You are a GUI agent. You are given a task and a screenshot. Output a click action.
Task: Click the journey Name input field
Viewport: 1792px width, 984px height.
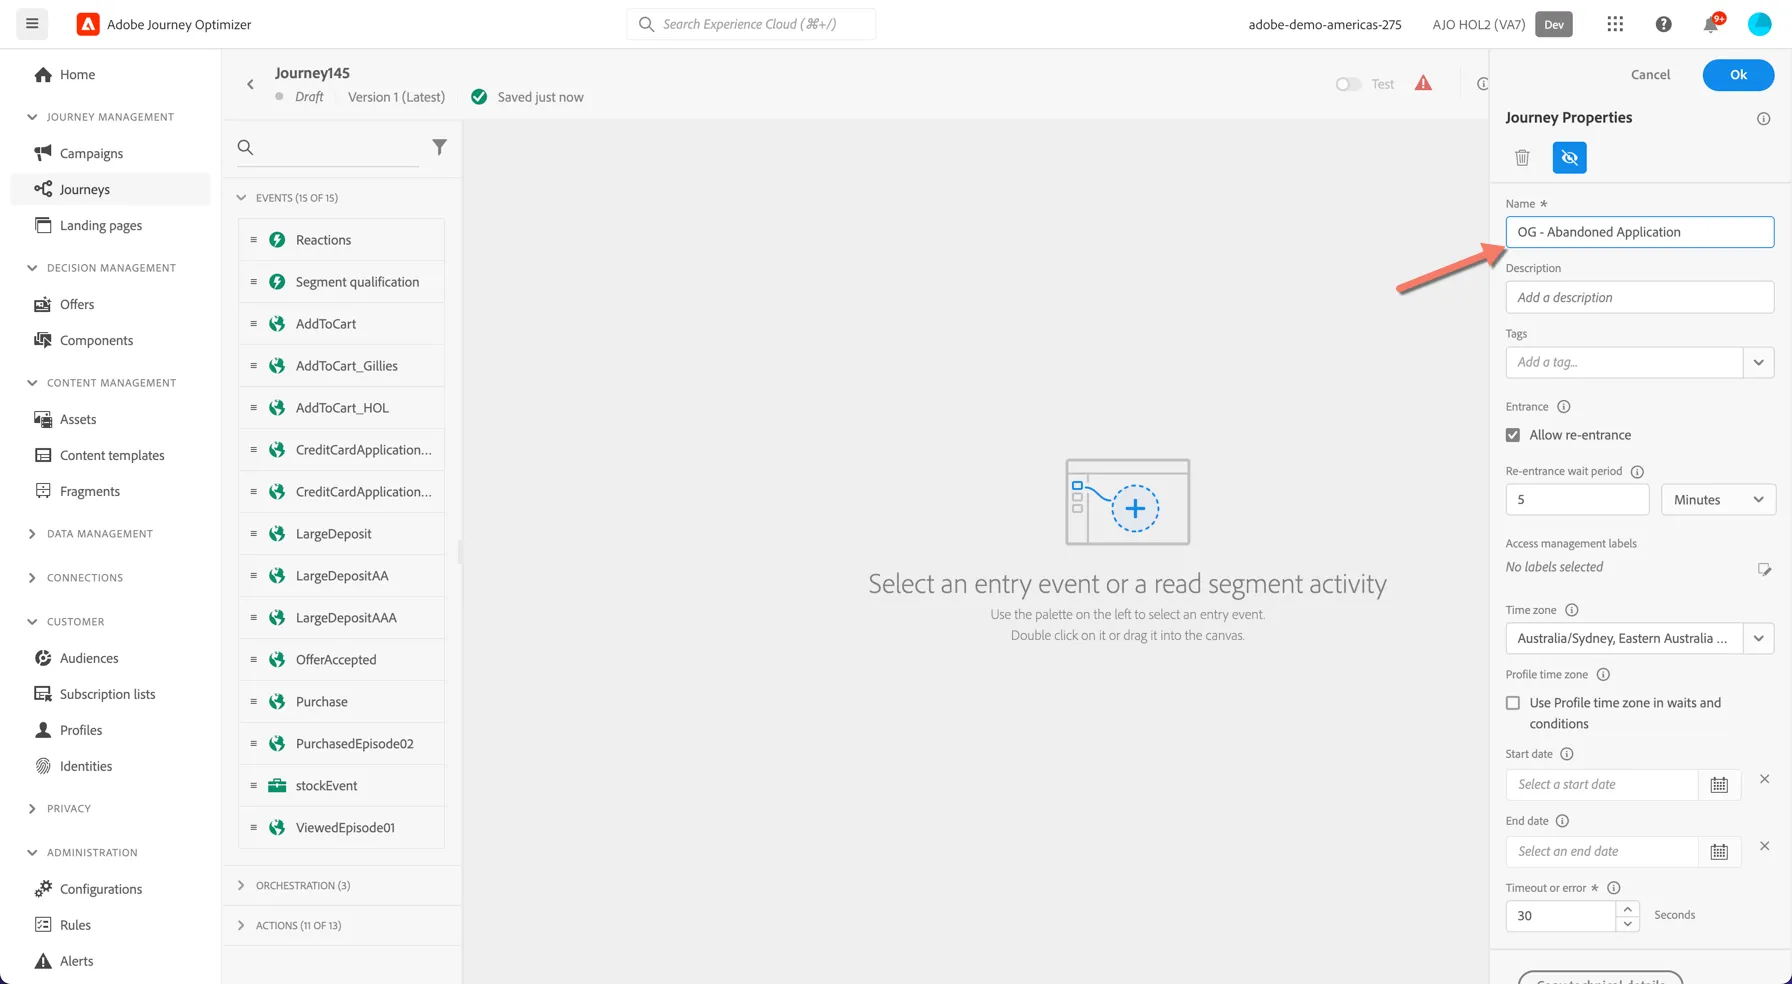click(1639, 232)
